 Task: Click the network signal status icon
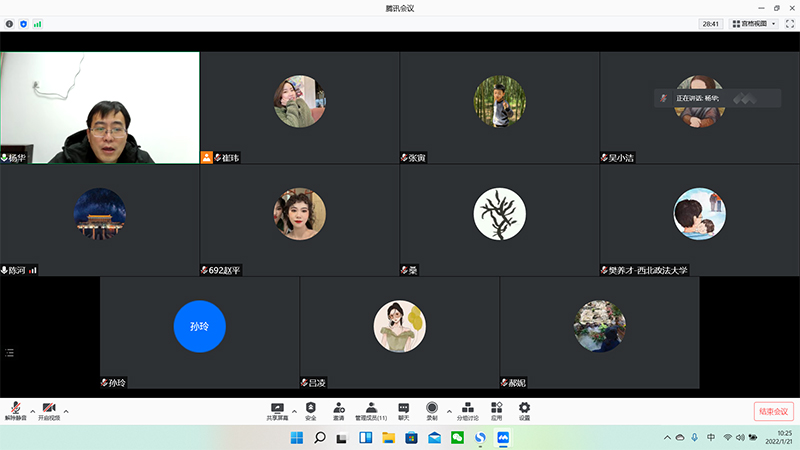pyautogui.click(x=38, y=23)
